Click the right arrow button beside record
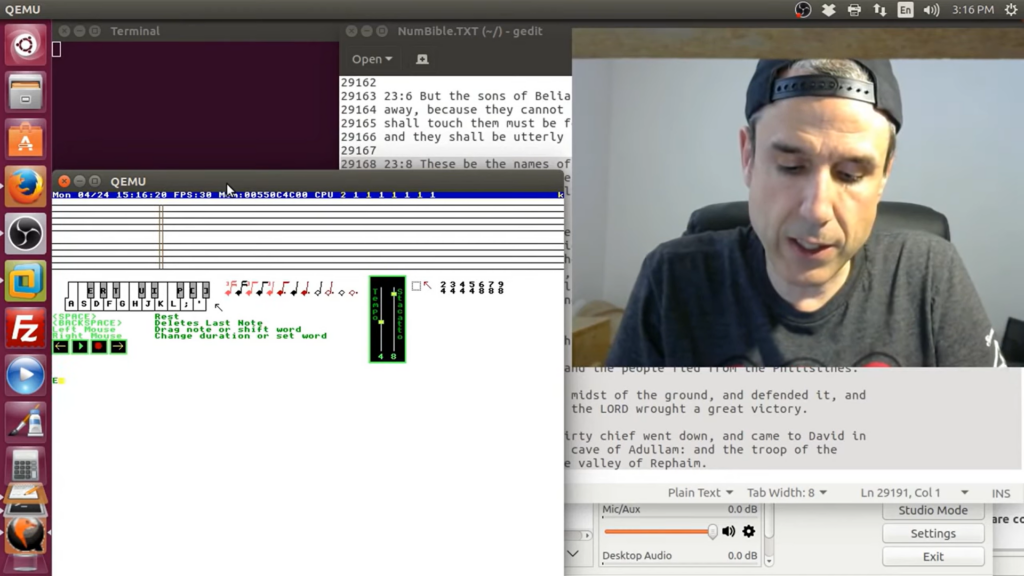Viewport: 1024px width, 576px height. pyautogui.click(x=118, y=346)
